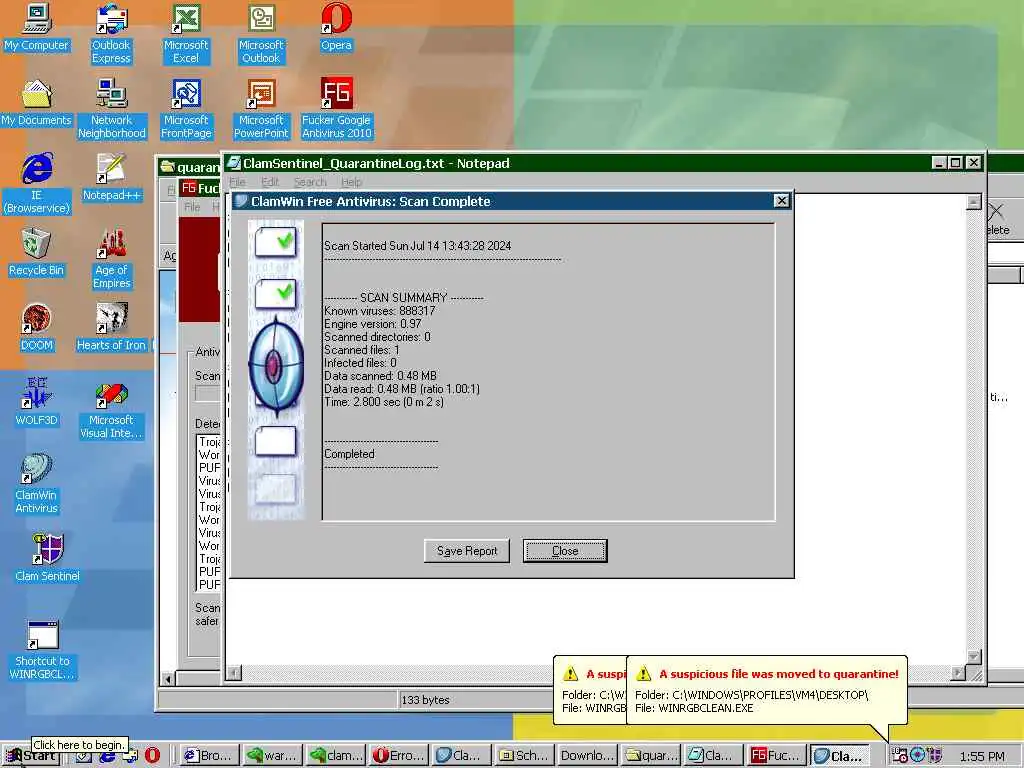
Task: Click the quarantine notification balloon for WINRGBCLEAN.EXE
Action: pos(766,691)
